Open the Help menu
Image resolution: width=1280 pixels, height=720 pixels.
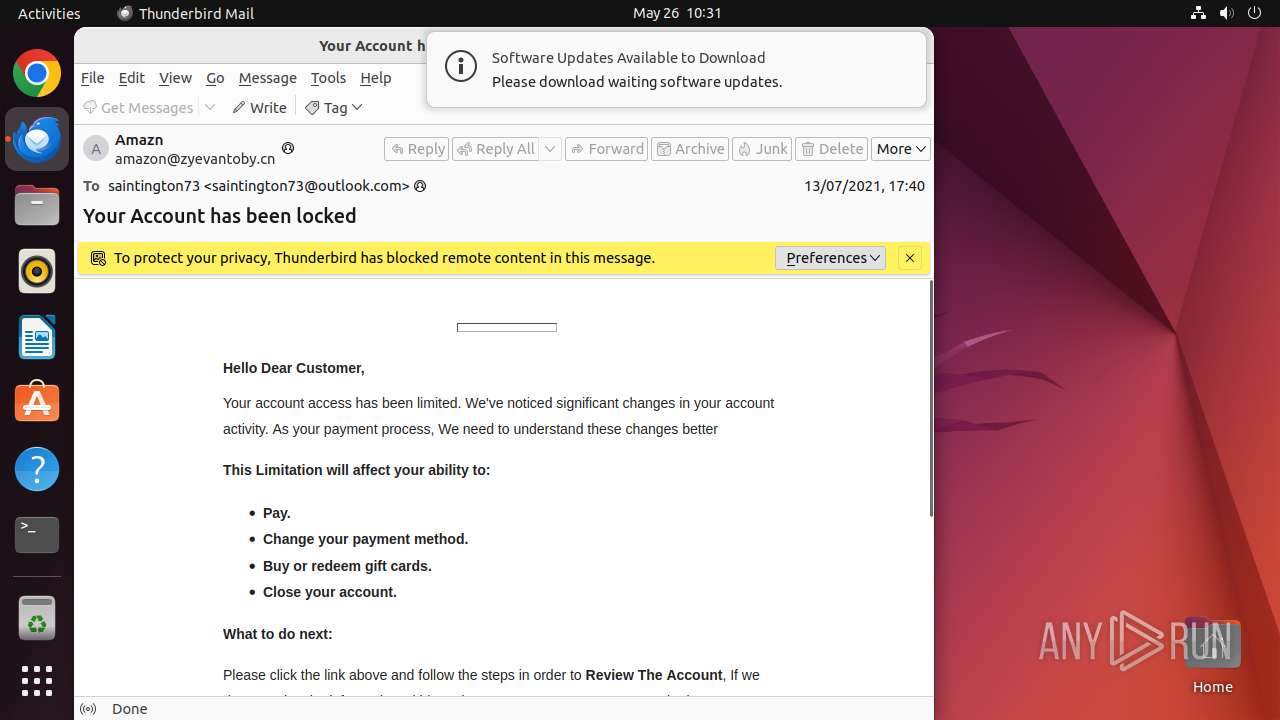(x=375, y=78)
